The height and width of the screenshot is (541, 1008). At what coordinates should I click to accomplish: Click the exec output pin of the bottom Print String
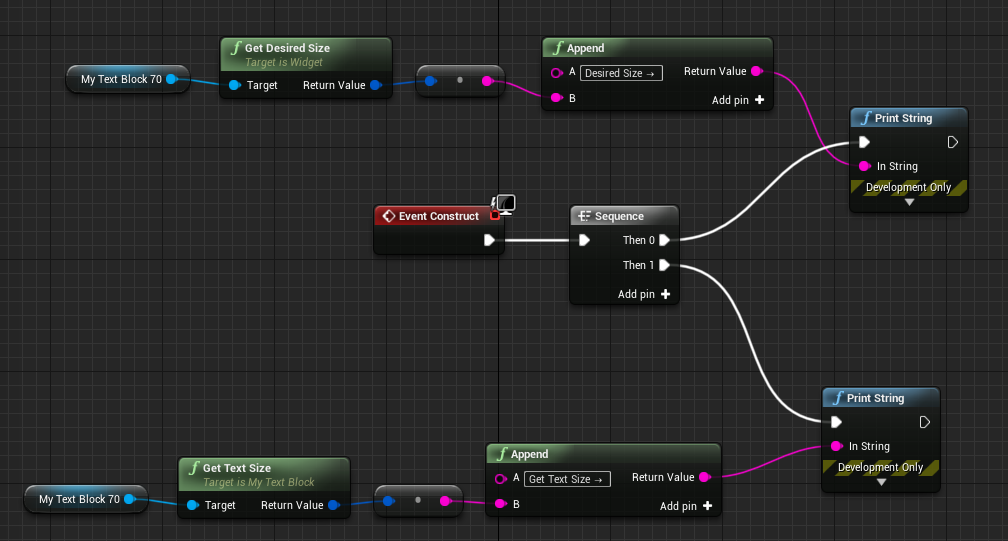click(924, 422)
